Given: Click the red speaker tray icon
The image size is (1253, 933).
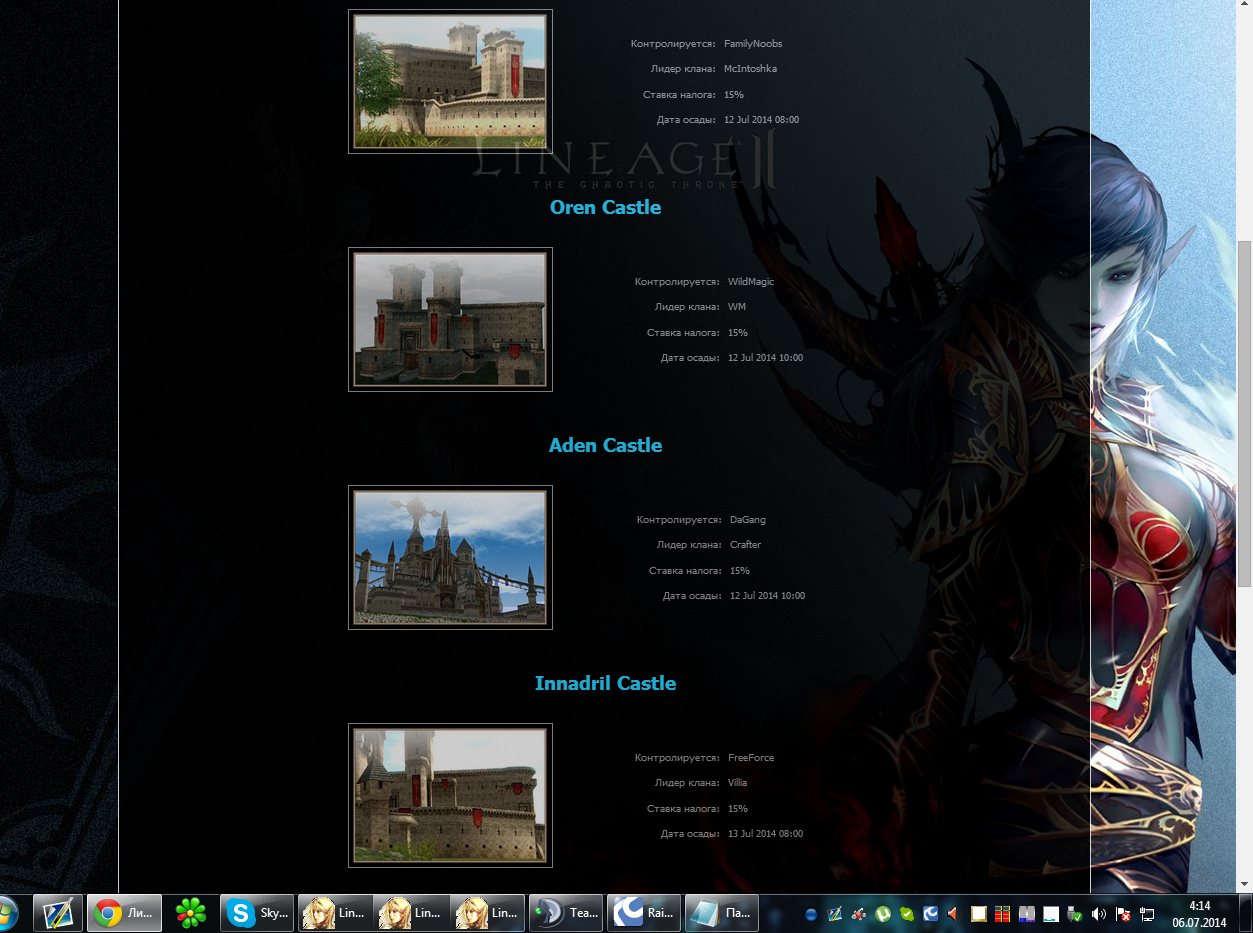Looking at the screenshot, I should click(x=954, y=914).
